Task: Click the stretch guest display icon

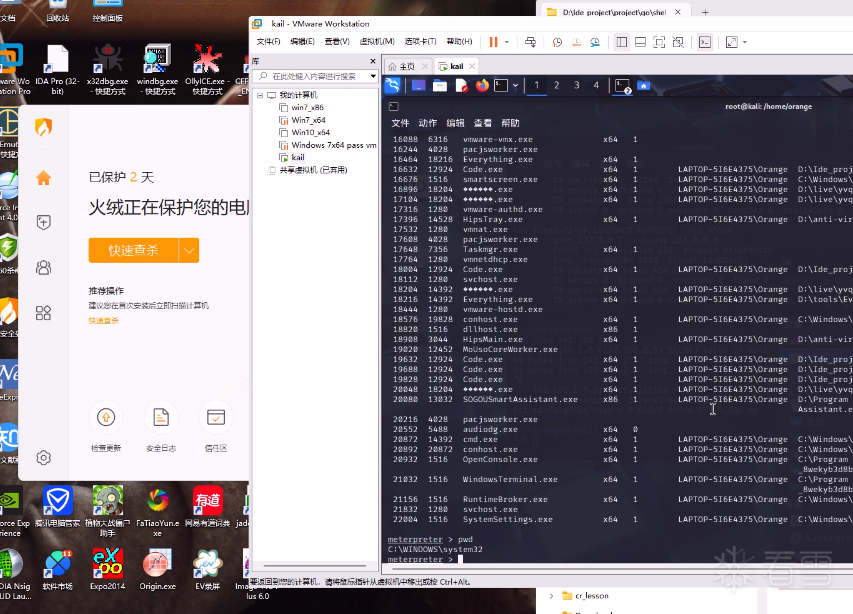Action: (732, 42)
